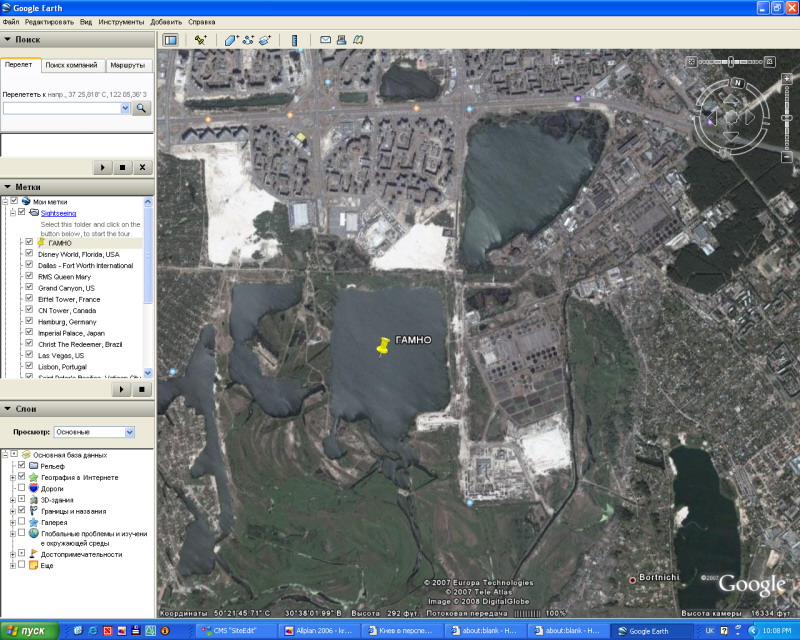Add a new placemark with pushpin tool
800x640 pixels.
tap(200, 40)
